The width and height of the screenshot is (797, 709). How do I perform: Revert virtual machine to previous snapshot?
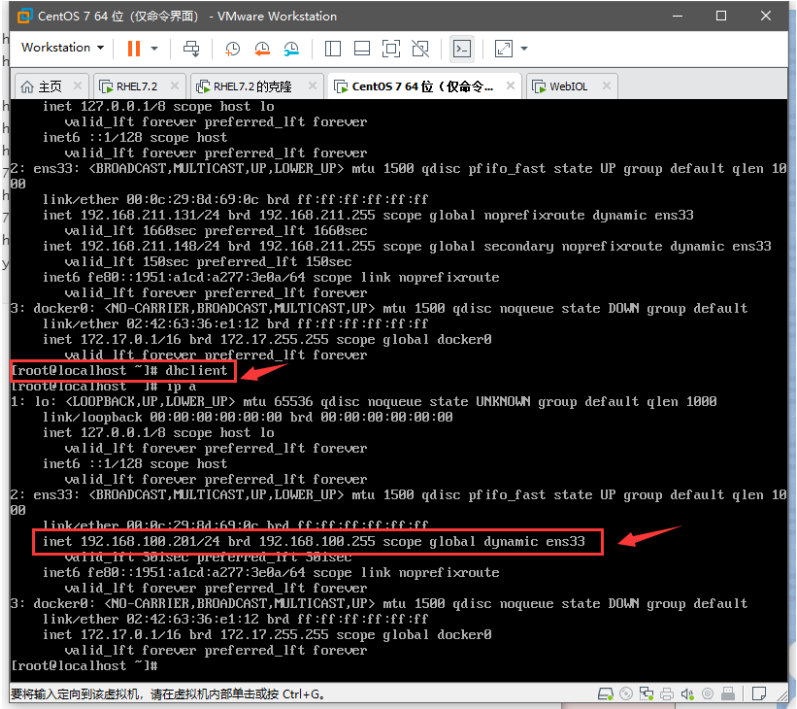262,49
